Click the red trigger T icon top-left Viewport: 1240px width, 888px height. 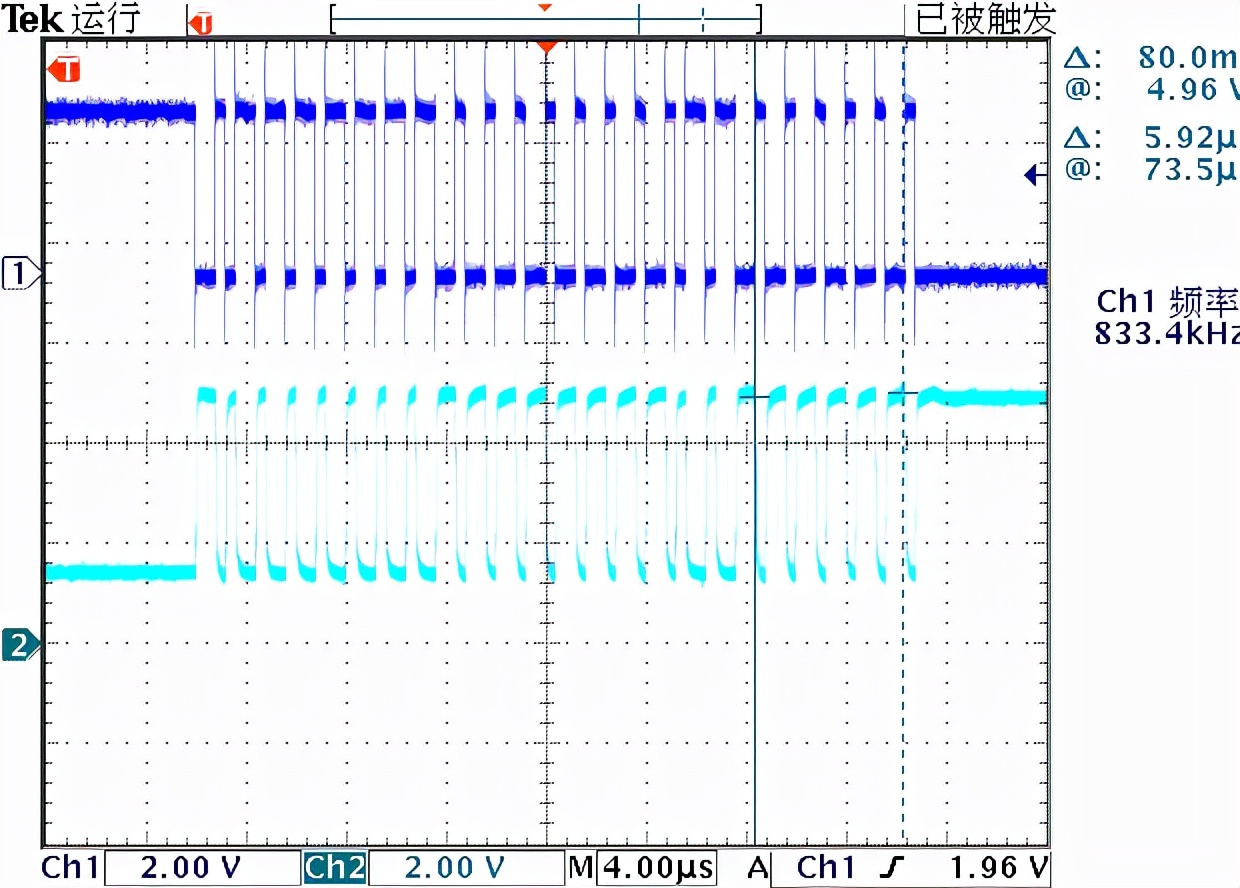[x=202, y=22]
